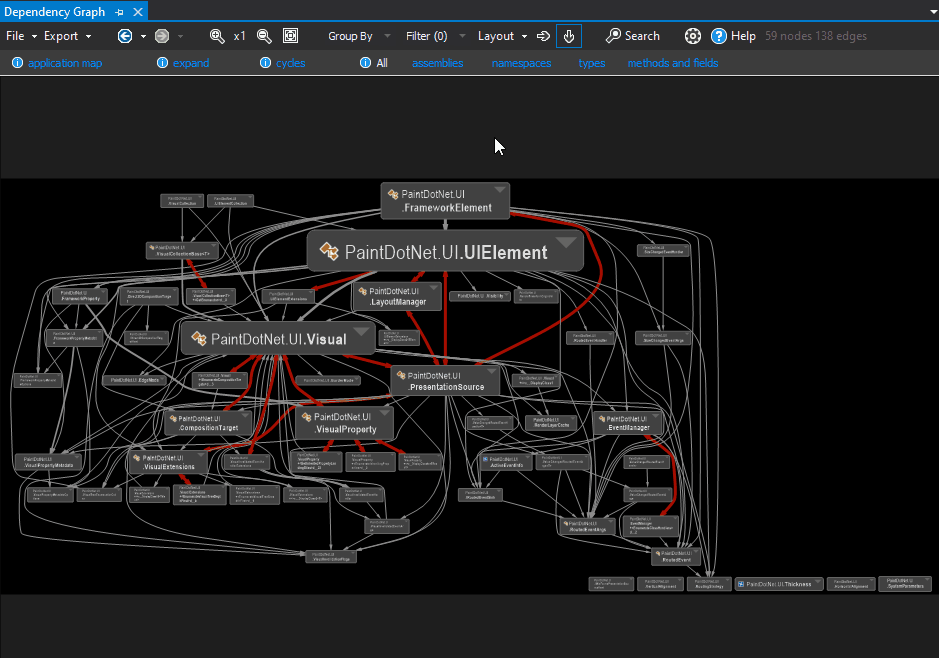
Task: Select the PaintDotNet.UI.Thickness node
Action: tap(779, 584)
